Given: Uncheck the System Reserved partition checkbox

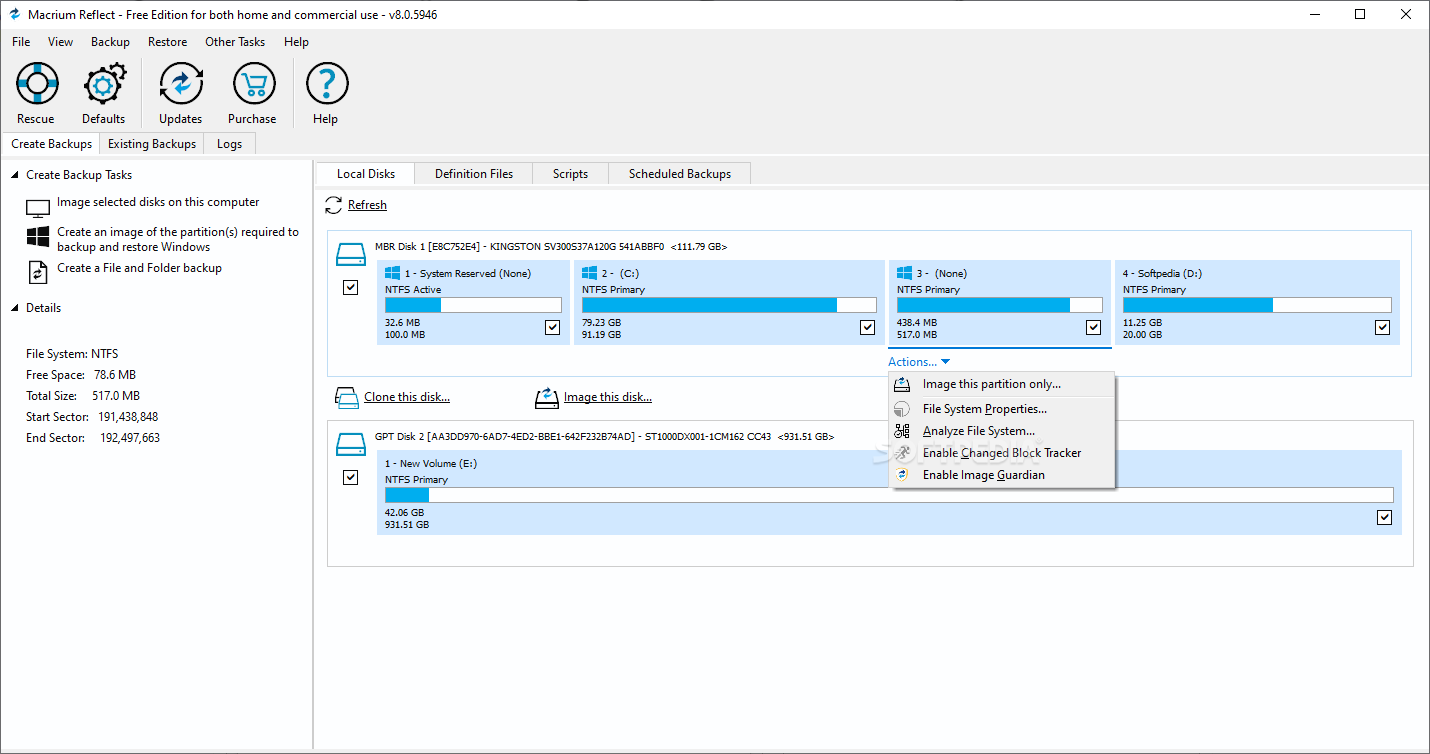Looking at the screenshot, I should [x=552, y=327].
